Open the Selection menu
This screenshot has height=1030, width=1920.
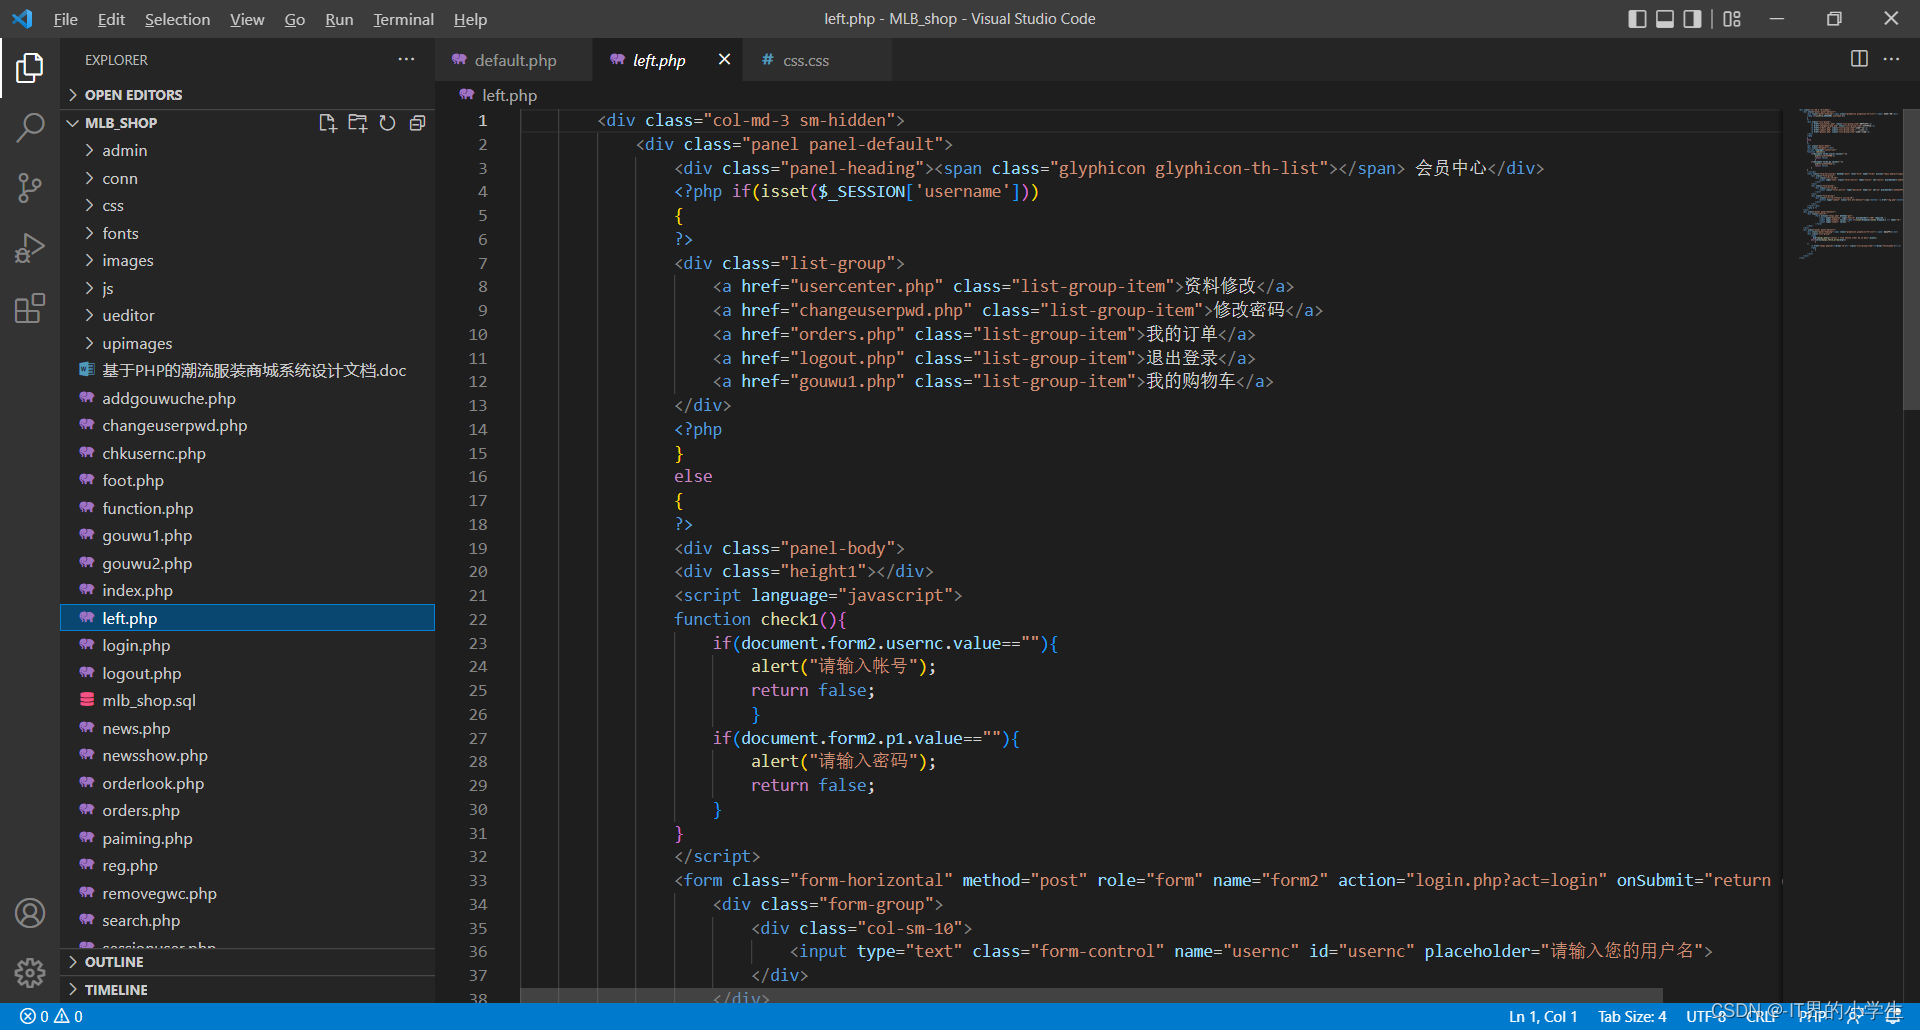tap(177, 19)
